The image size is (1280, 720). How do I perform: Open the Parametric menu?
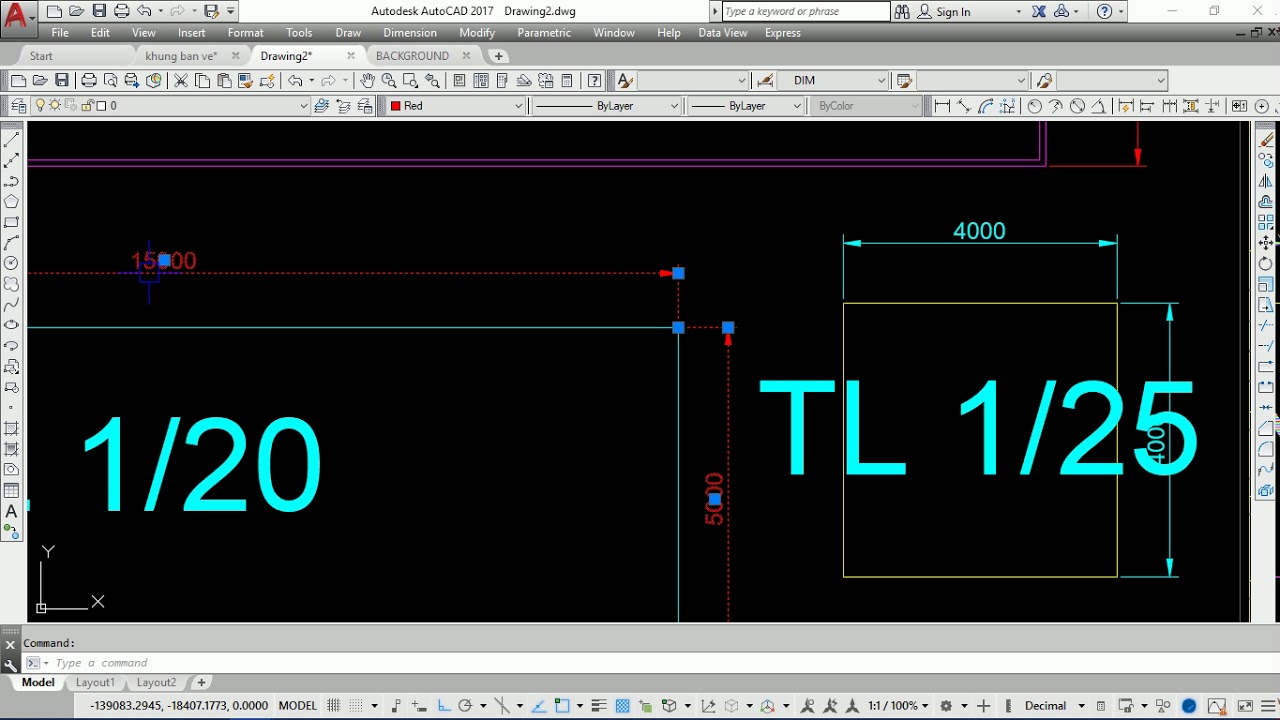tap(544, 33)
